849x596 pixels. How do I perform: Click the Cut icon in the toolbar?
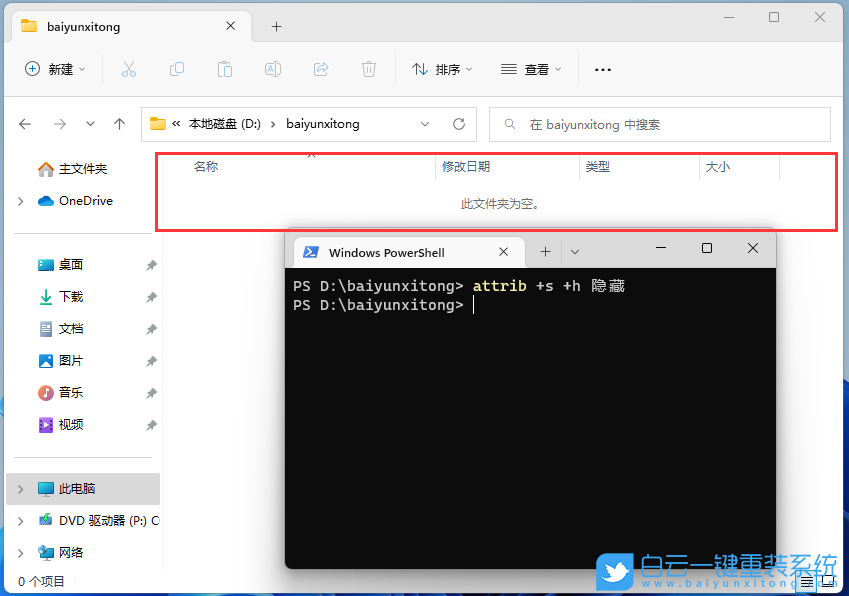[127, 69]
